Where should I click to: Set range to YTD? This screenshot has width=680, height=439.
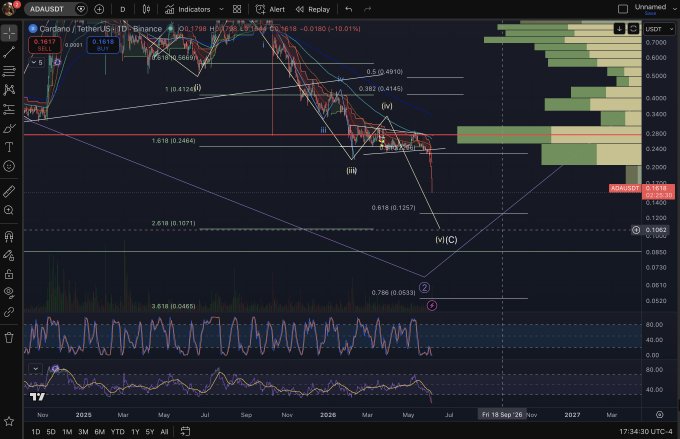(x=118, y=432)
